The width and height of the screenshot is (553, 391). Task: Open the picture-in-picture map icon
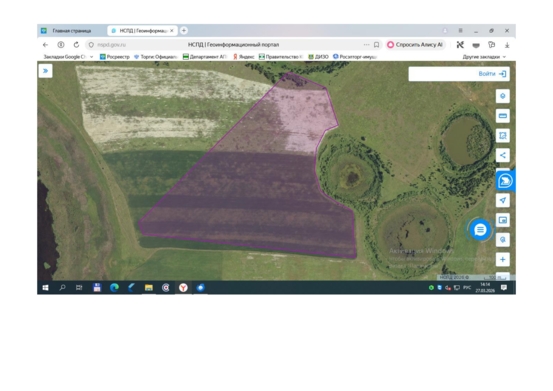tap(503, 220)
